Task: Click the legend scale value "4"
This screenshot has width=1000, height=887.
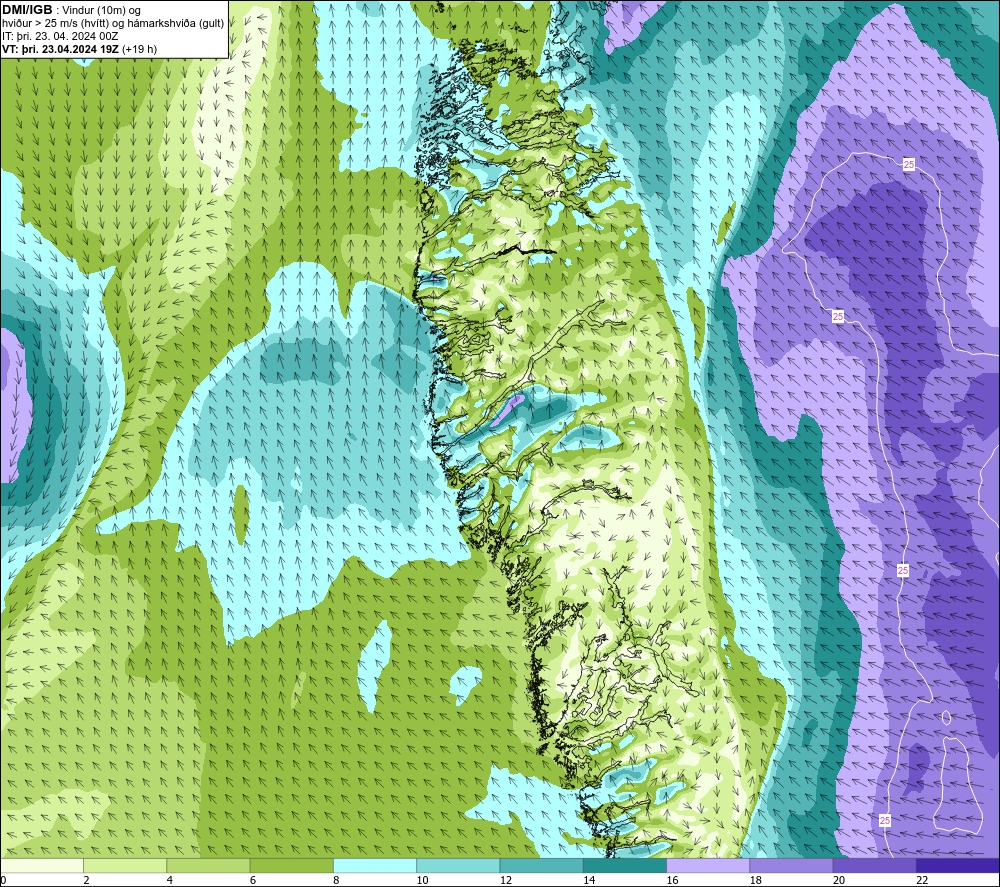Action: click(170, 880)
